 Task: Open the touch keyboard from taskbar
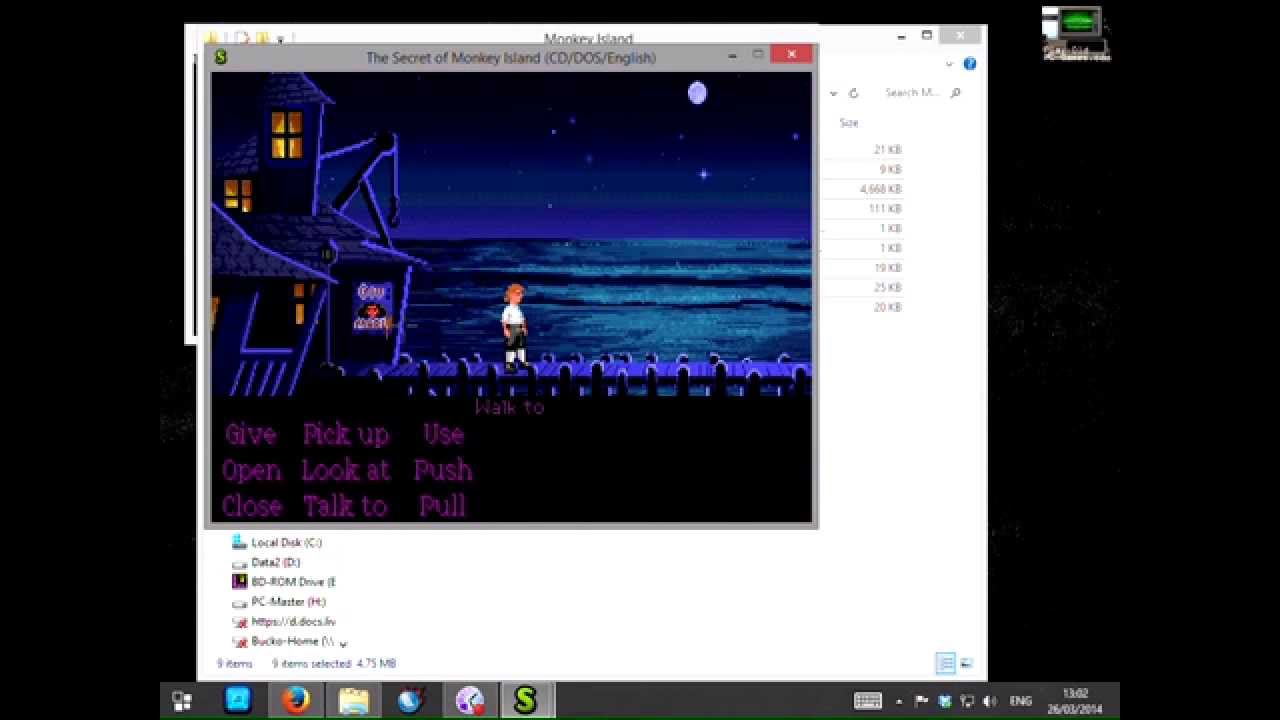pos(868,701)
